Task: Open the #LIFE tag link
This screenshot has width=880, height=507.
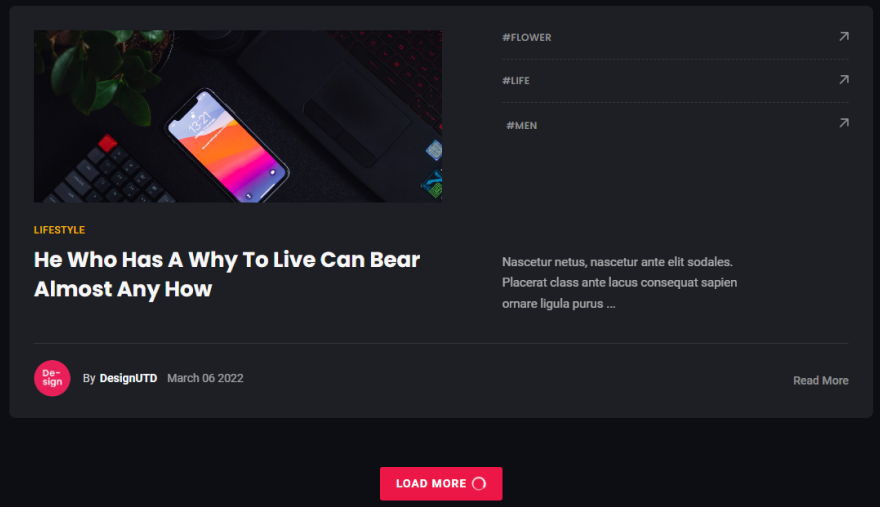Action: pyautogui.click(x=516, y=81)
